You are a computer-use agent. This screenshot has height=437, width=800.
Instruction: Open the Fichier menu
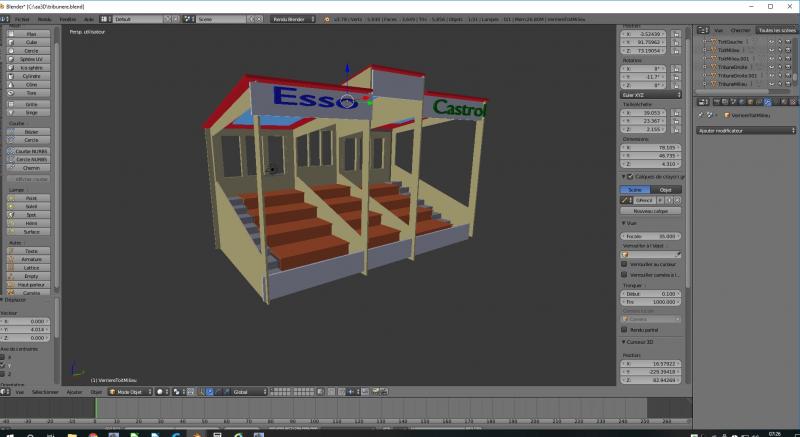pos(22,18)
